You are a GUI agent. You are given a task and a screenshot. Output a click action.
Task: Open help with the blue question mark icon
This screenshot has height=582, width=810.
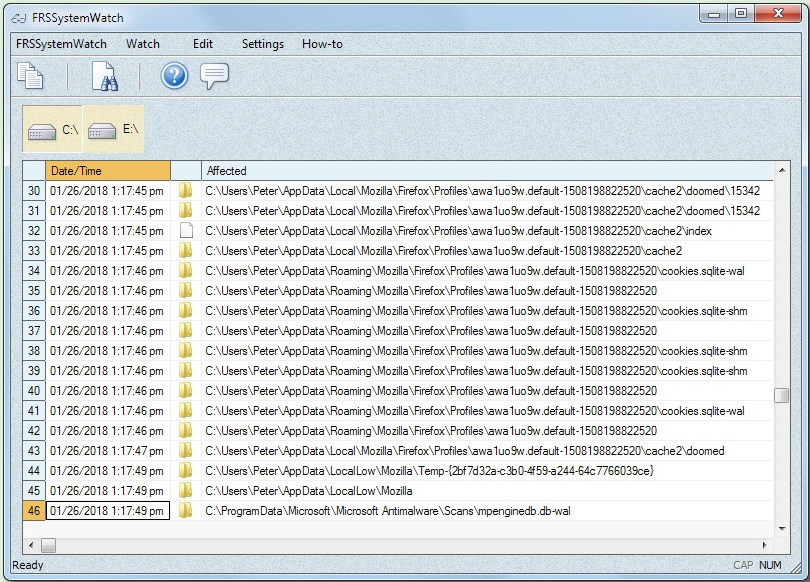point(174,76)
